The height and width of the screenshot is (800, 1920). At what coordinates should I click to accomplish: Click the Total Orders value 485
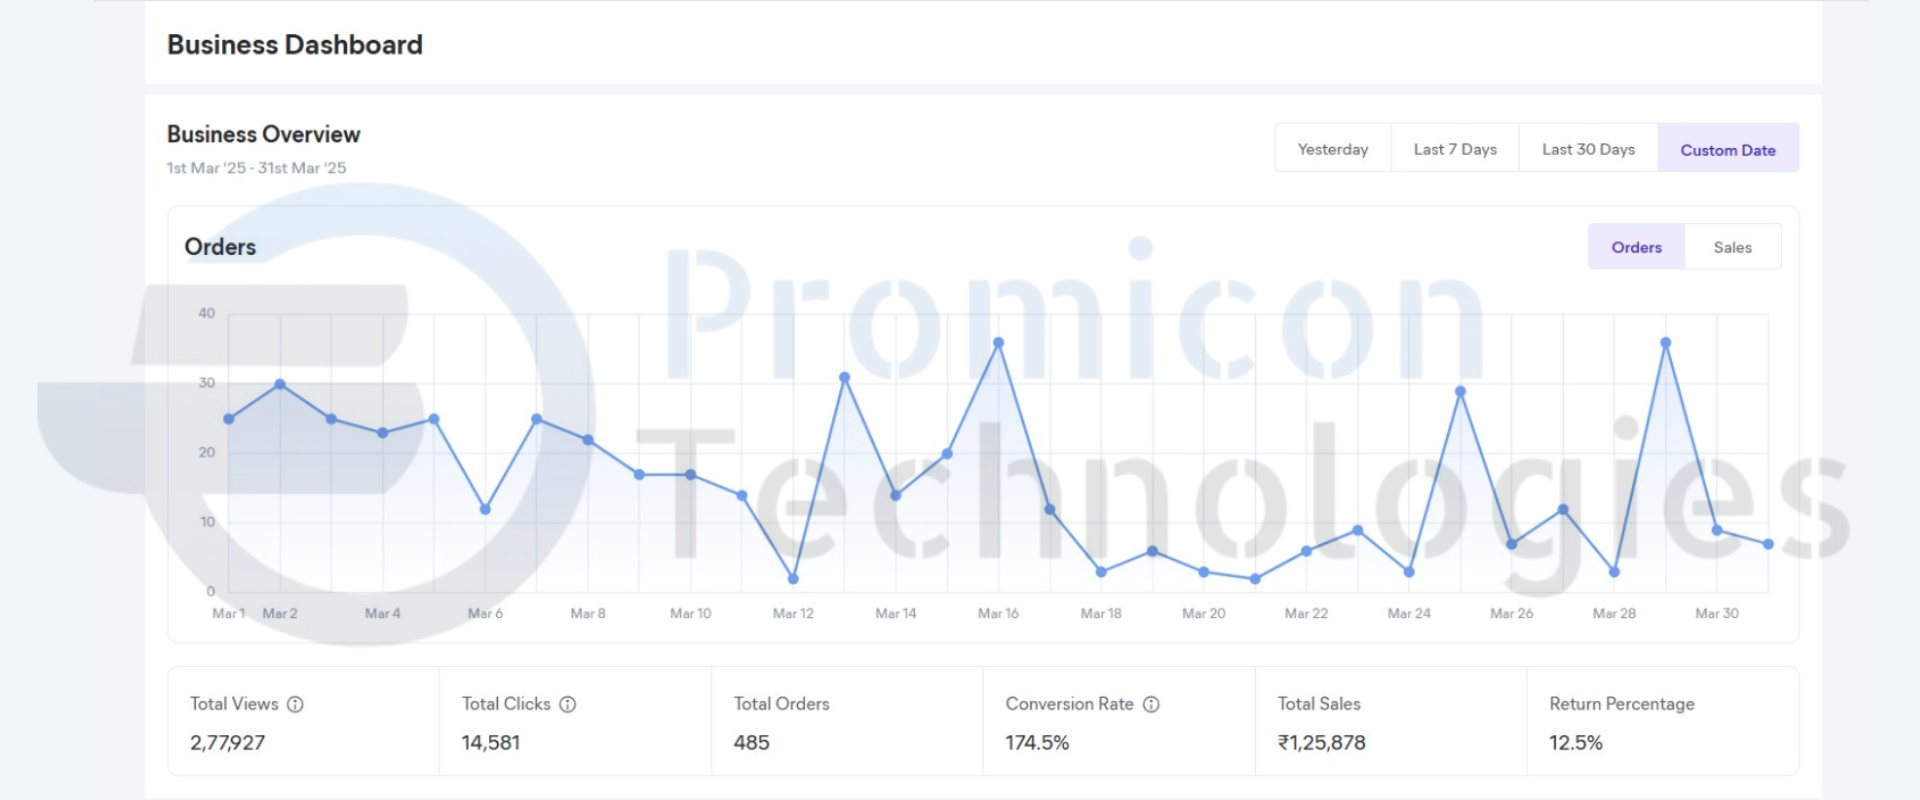point(751,743)
